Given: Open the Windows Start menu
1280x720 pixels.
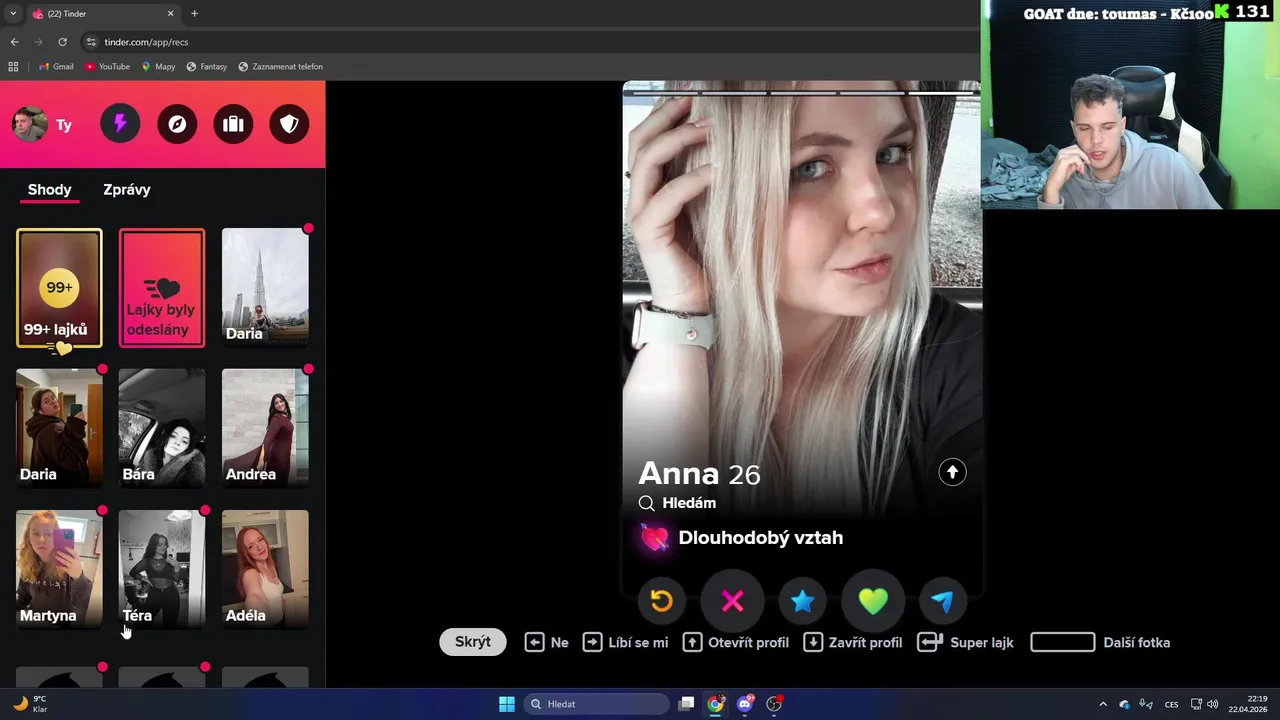Looking at the screenshot, I should (507, 704).
